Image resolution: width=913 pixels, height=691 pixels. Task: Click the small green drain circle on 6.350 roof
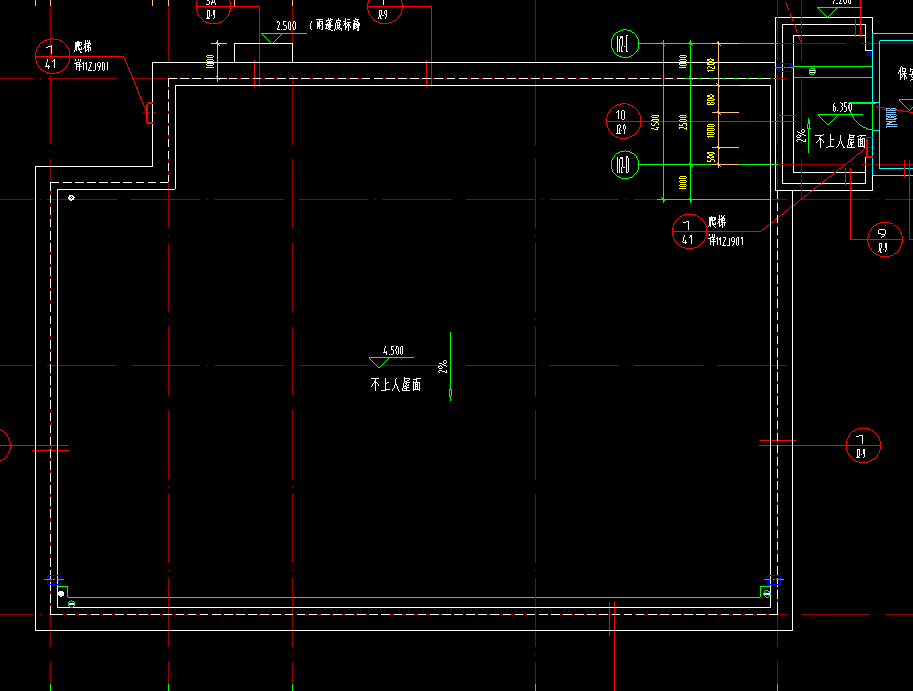(812, 72)
